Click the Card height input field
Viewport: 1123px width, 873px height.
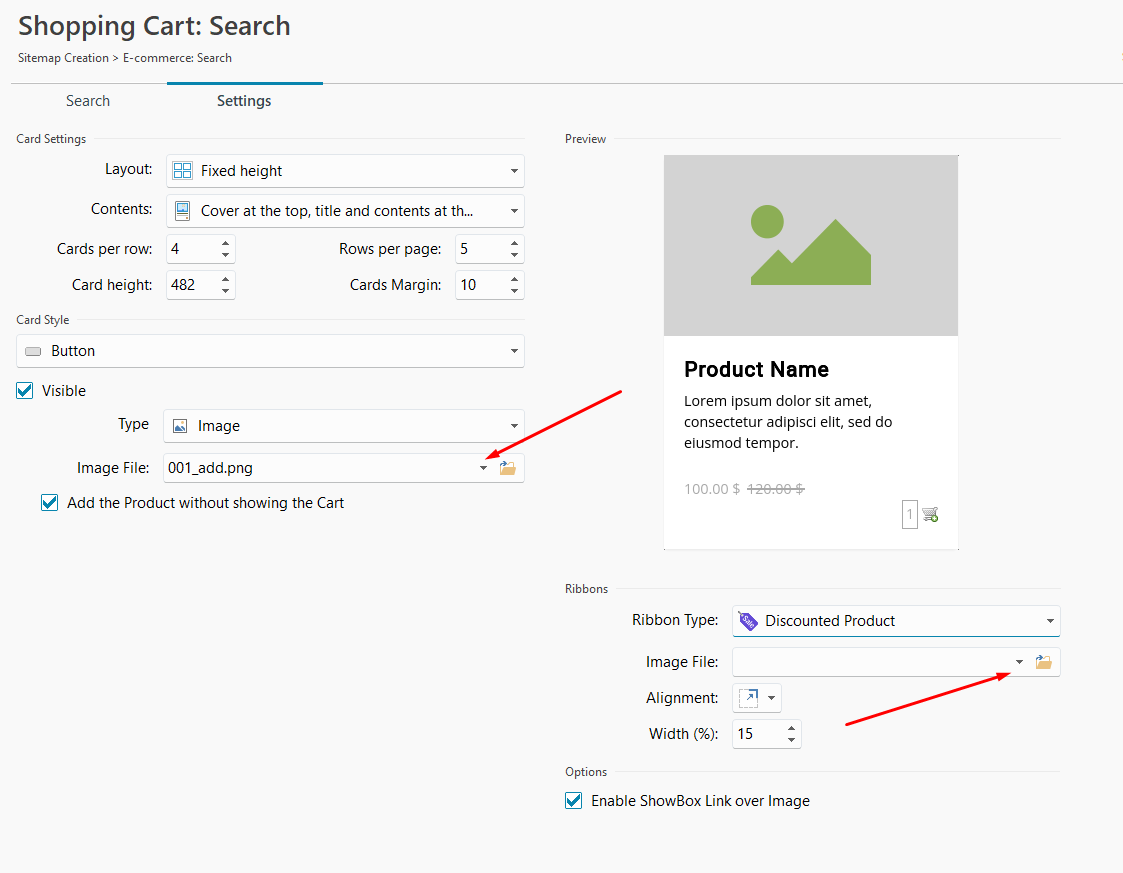click(190, 285)
